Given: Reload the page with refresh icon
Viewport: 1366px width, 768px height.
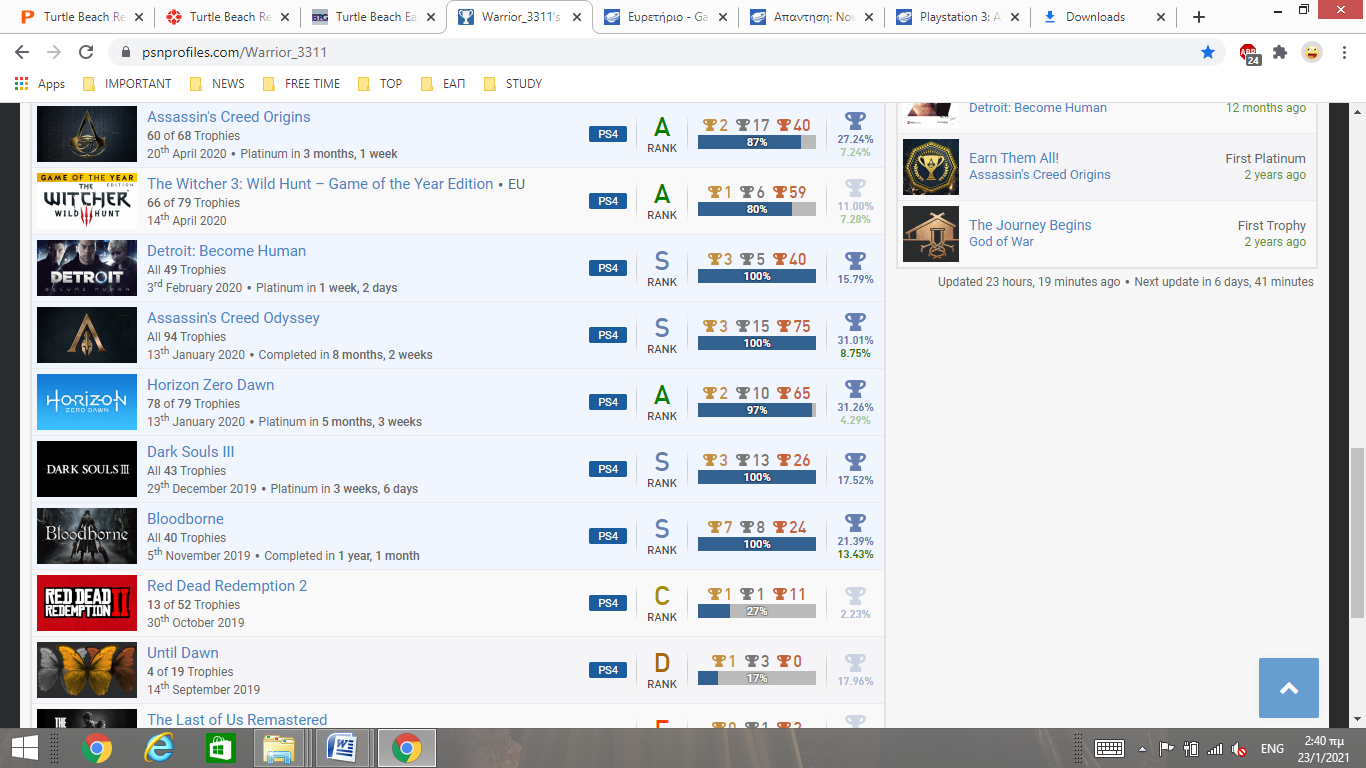Looking at the screenshot, I should (x=86, y=52).
